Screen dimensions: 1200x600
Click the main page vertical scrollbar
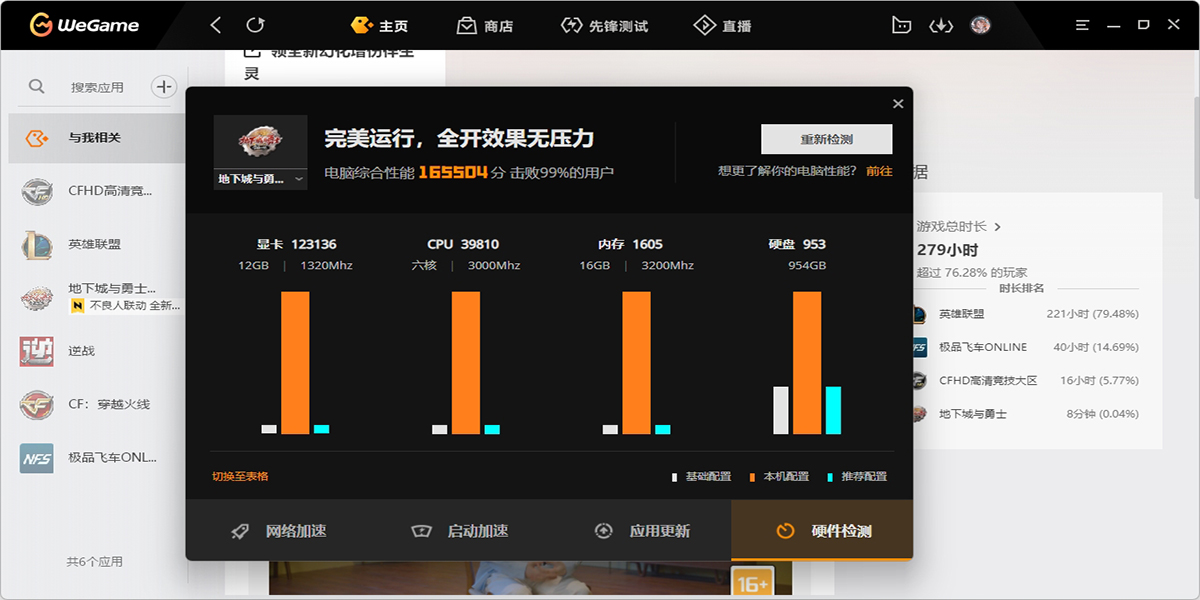1196,148
